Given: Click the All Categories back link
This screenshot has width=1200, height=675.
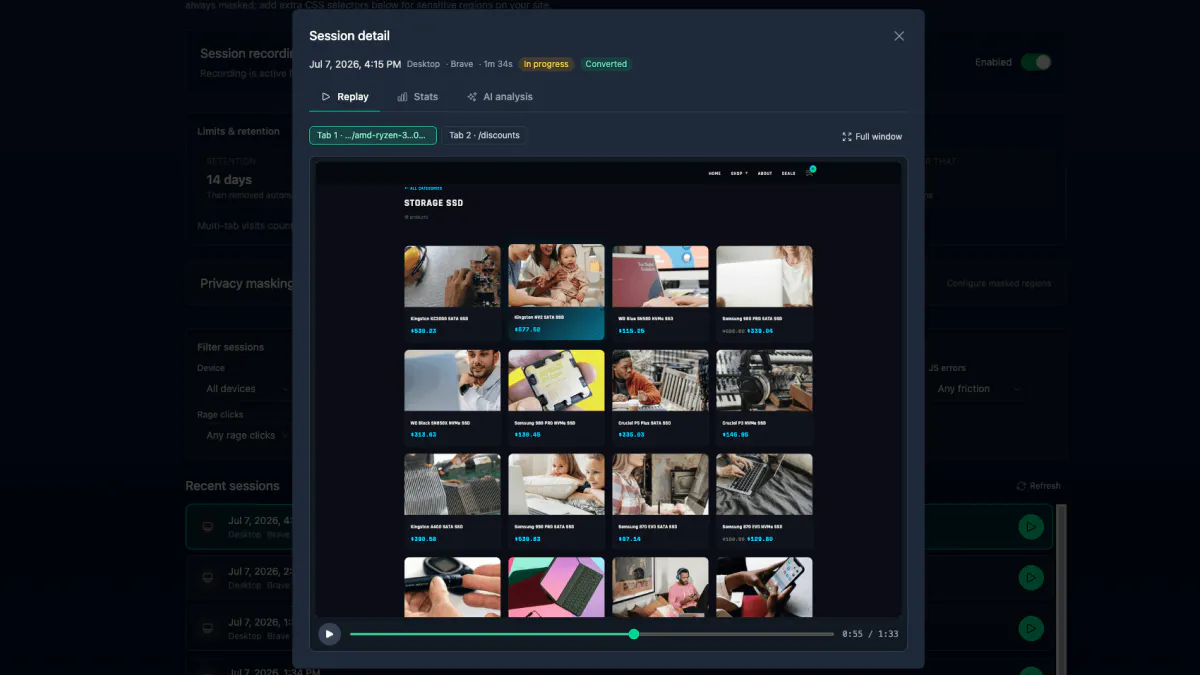Looking at the screenshot, I should pyautogui.click(x=423, y=188).
